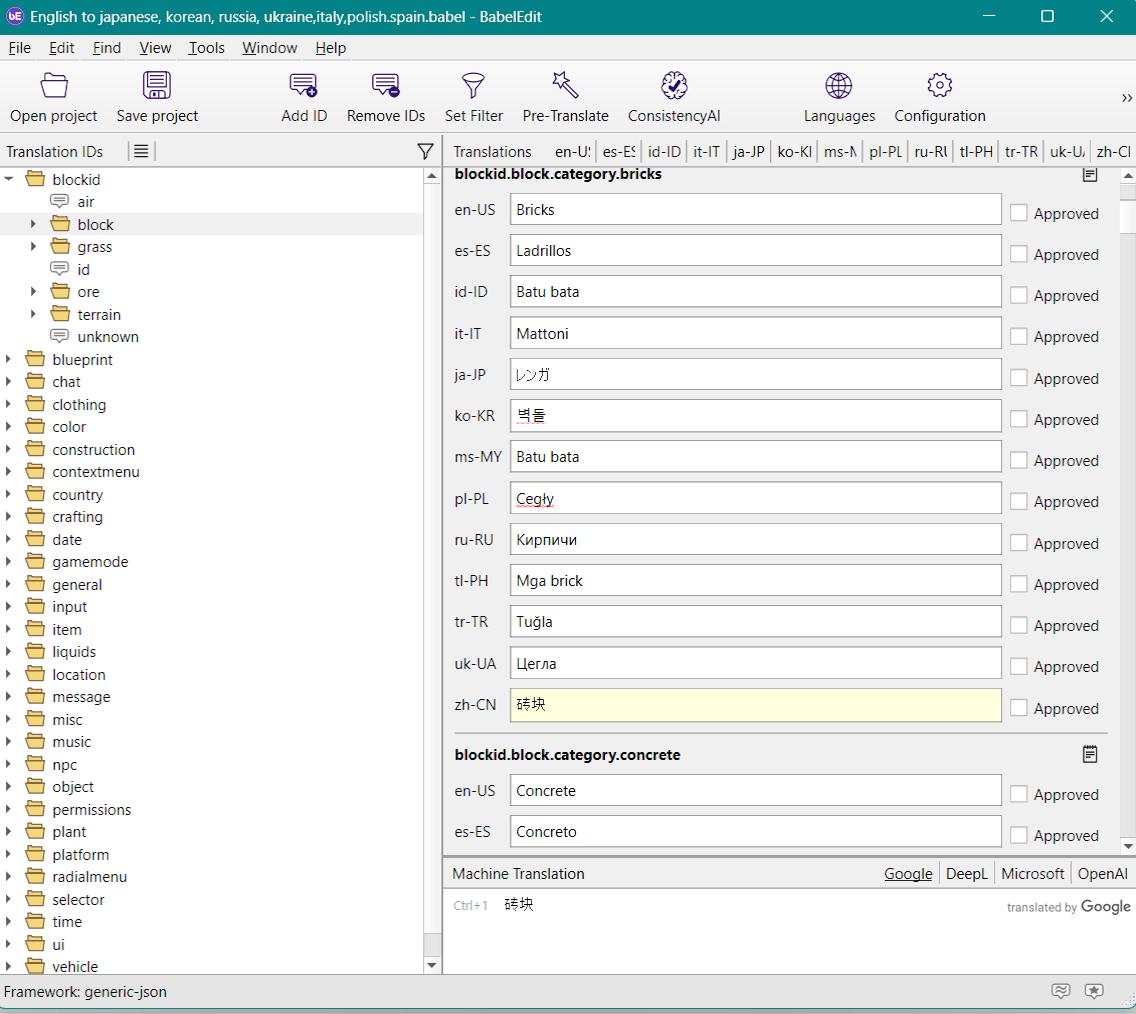
Task: Mark the ja-JP translation as Approved
Action: (1018, 378)
